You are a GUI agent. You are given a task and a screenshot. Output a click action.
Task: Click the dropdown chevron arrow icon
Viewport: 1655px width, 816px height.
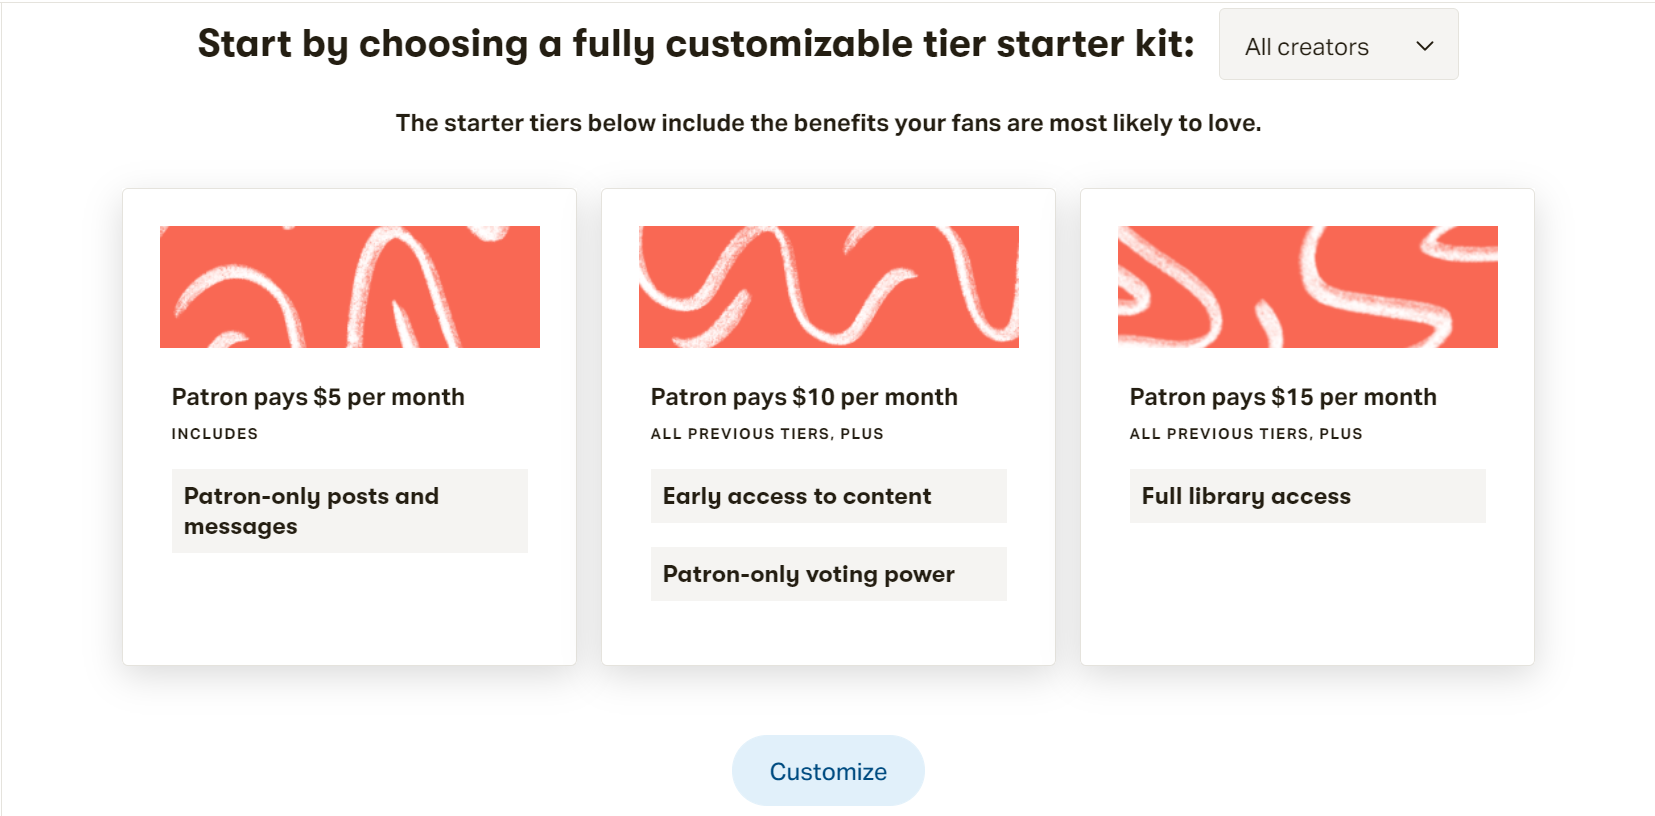[x=1425, y=46]
